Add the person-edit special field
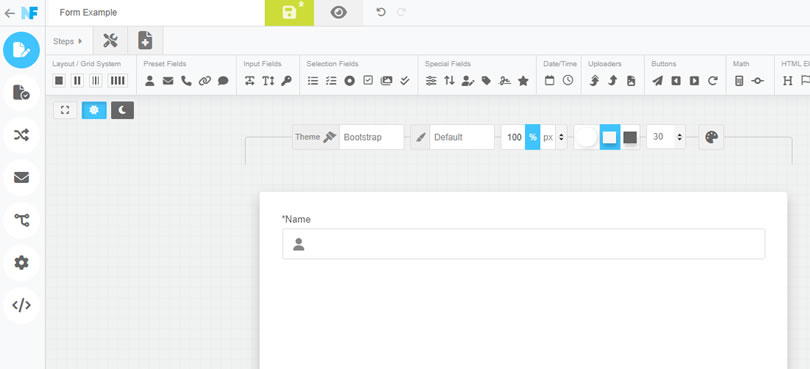 (x=468, y=81)
